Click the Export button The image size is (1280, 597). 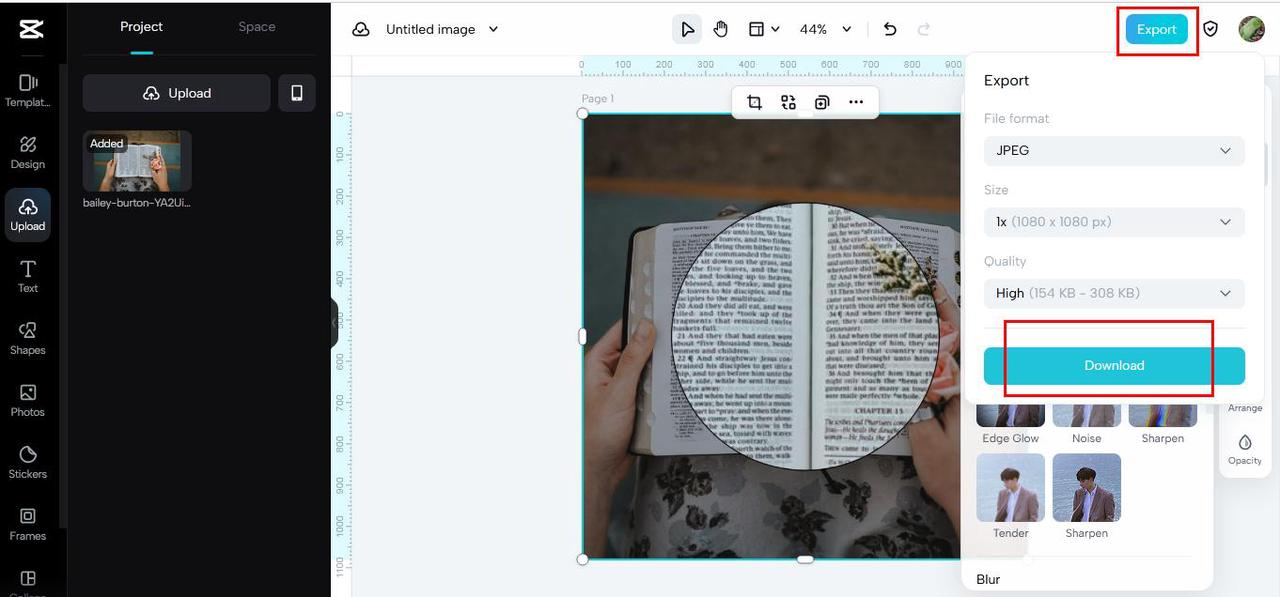click(x=1156, y=29)
